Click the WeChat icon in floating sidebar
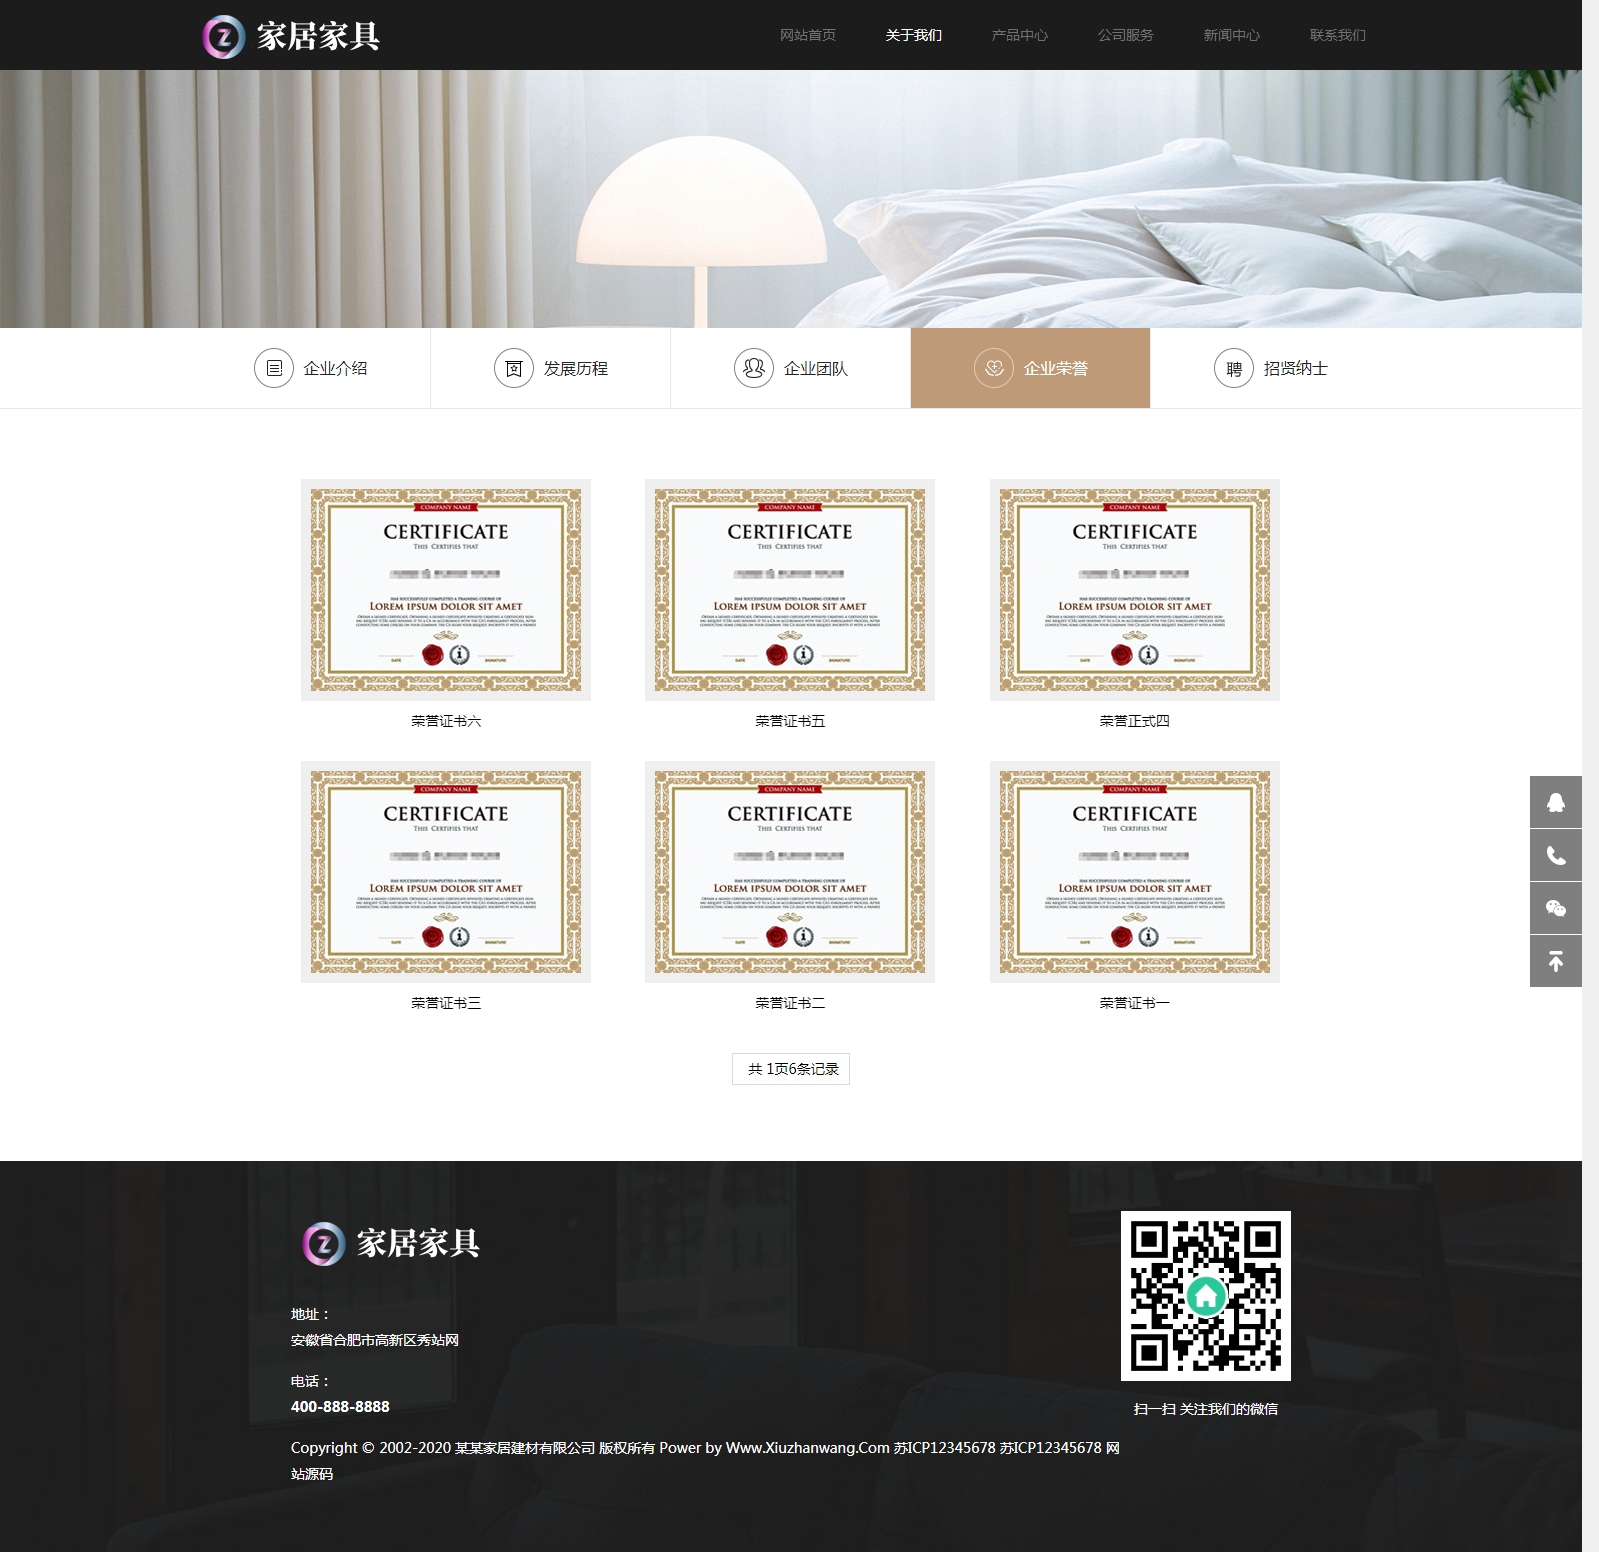The width and height of the screenshot is (1599, 1552). pos(1555,908)
